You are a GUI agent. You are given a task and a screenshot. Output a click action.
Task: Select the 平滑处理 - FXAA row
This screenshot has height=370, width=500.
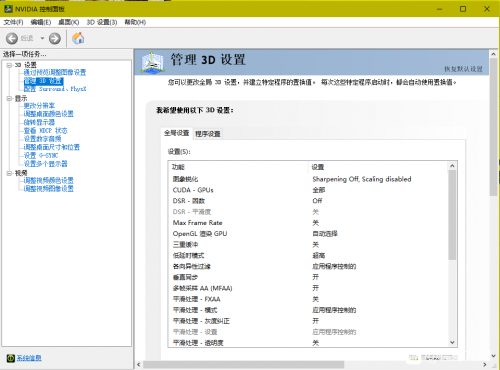coord(308,299)
